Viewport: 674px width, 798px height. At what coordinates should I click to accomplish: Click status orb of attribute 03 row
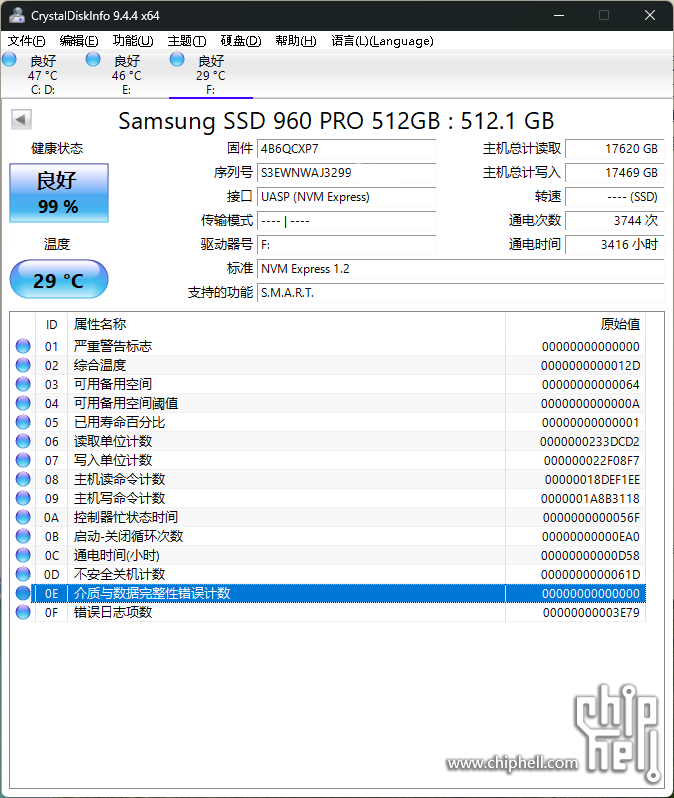(x=23, y=384)
